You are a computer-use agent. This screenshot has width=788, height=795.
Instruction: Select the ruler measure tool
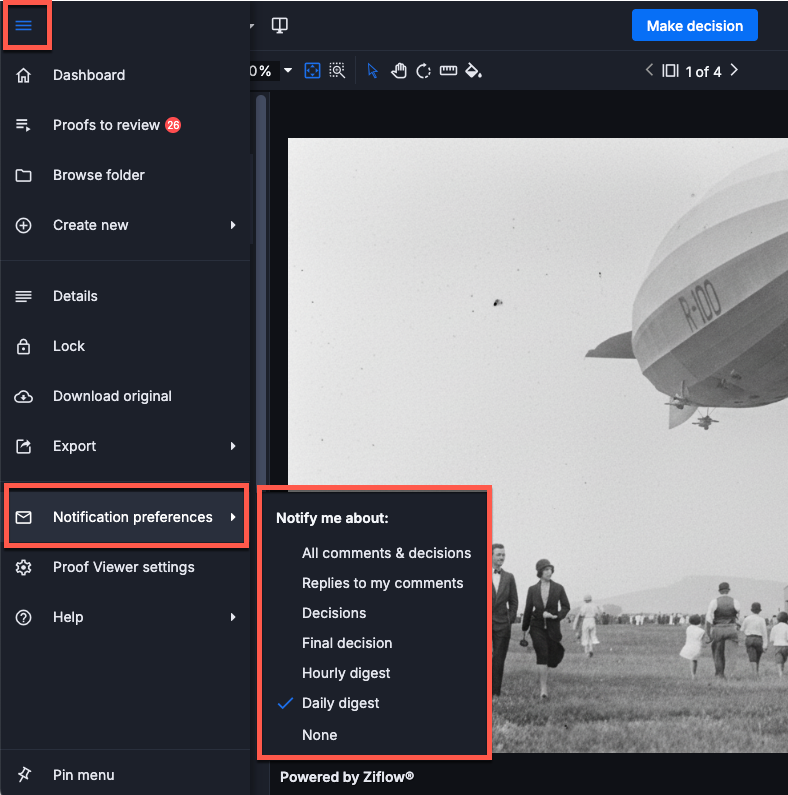448,71
